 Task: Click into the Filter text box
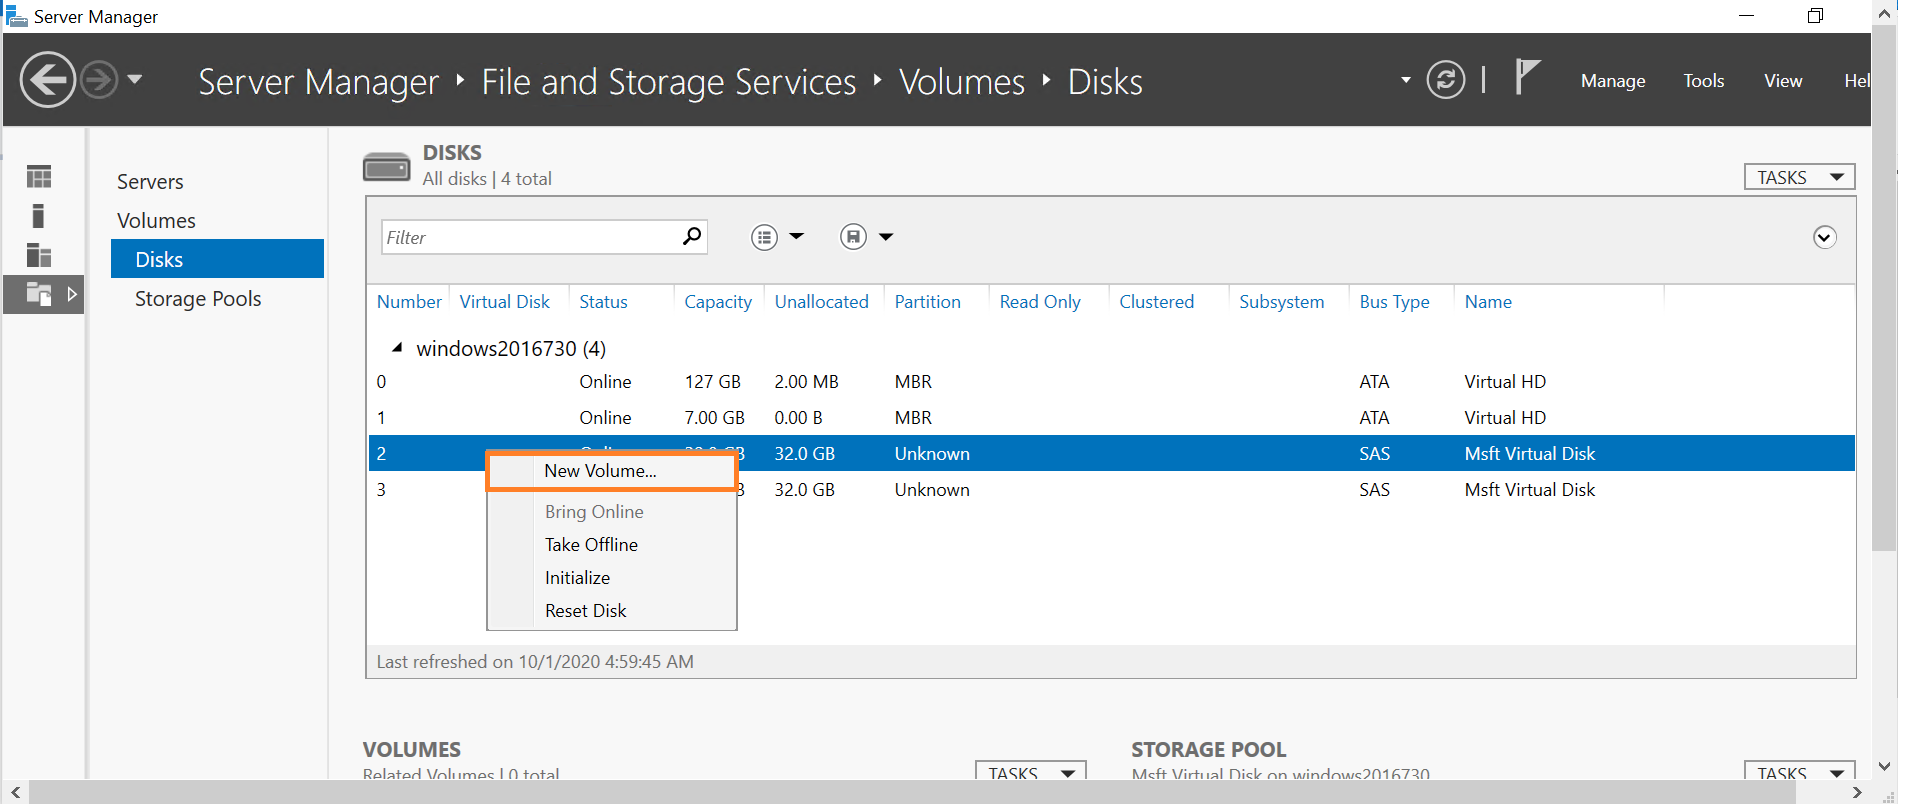(530, 238)
